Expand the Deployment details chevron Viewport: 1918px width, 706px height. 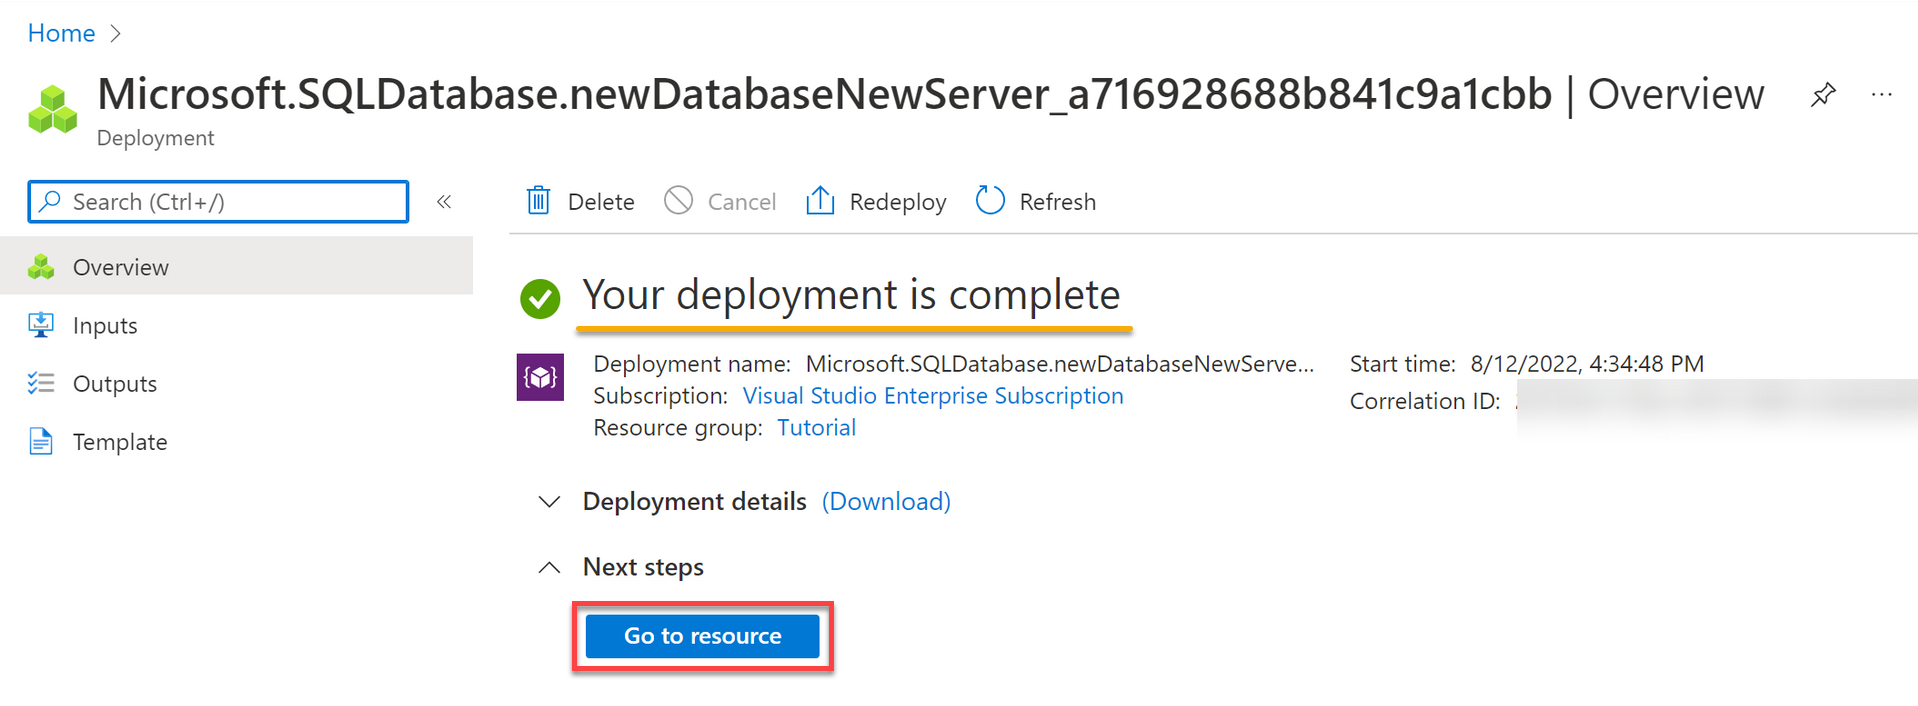click(549, 501)
